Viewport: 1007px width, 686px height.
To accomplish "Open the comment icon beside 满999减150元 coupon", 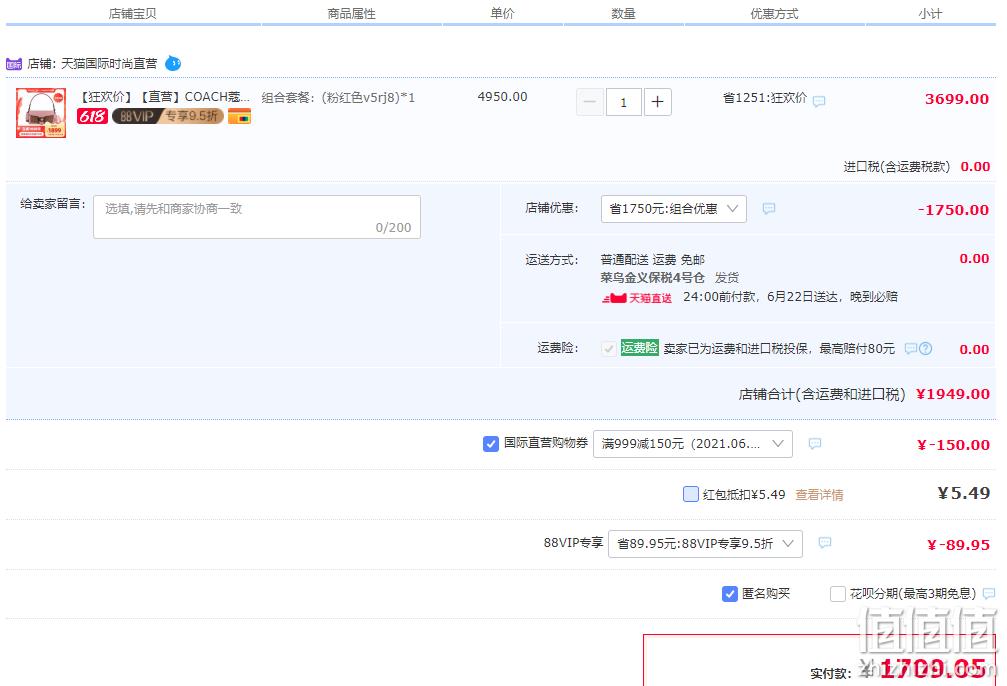I will pos(815,443).
